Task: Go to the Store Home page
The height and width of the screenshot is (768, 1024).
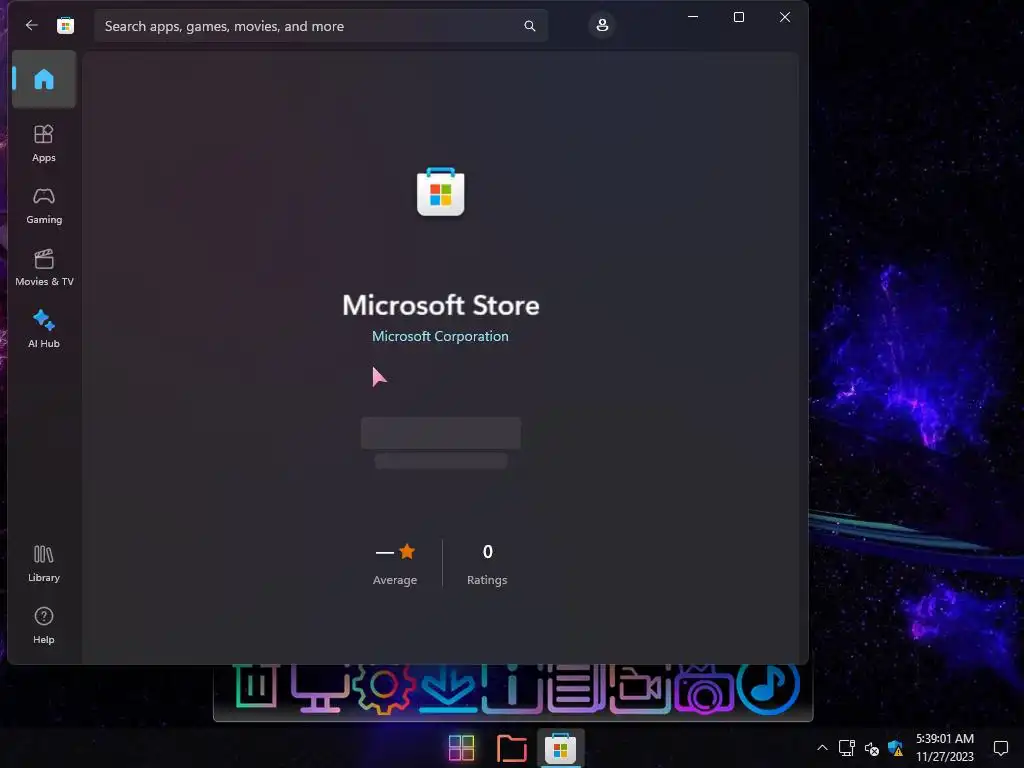Action: (44, 79)
